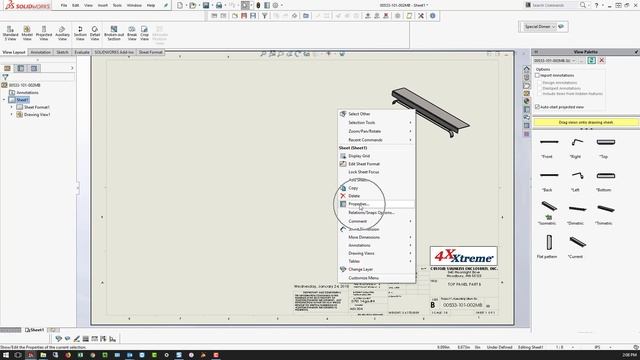Open the Home task pane tab icon
This screenshot has height=360, width=640.
527,69
